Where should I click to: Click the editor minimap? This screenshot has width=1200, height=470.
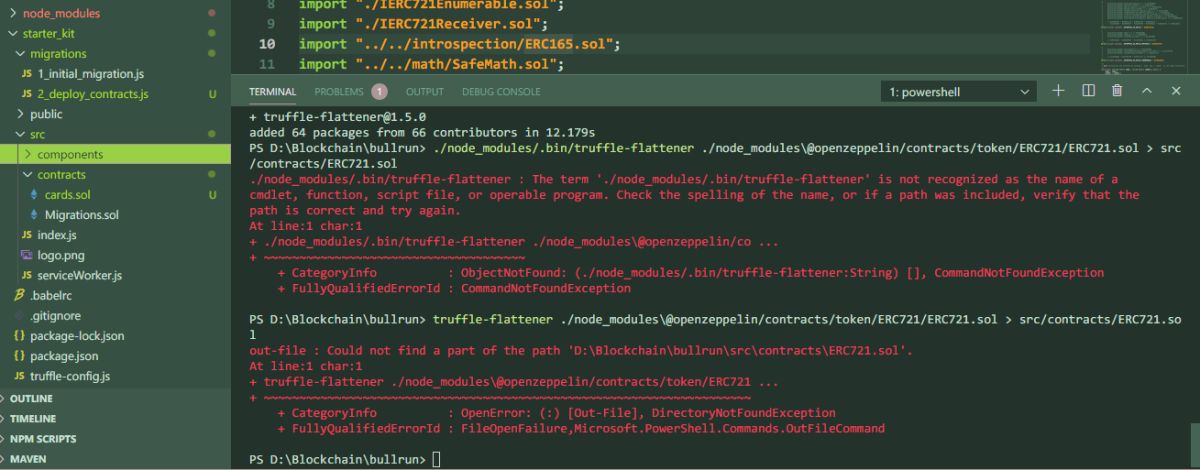tap(1142, 37)
